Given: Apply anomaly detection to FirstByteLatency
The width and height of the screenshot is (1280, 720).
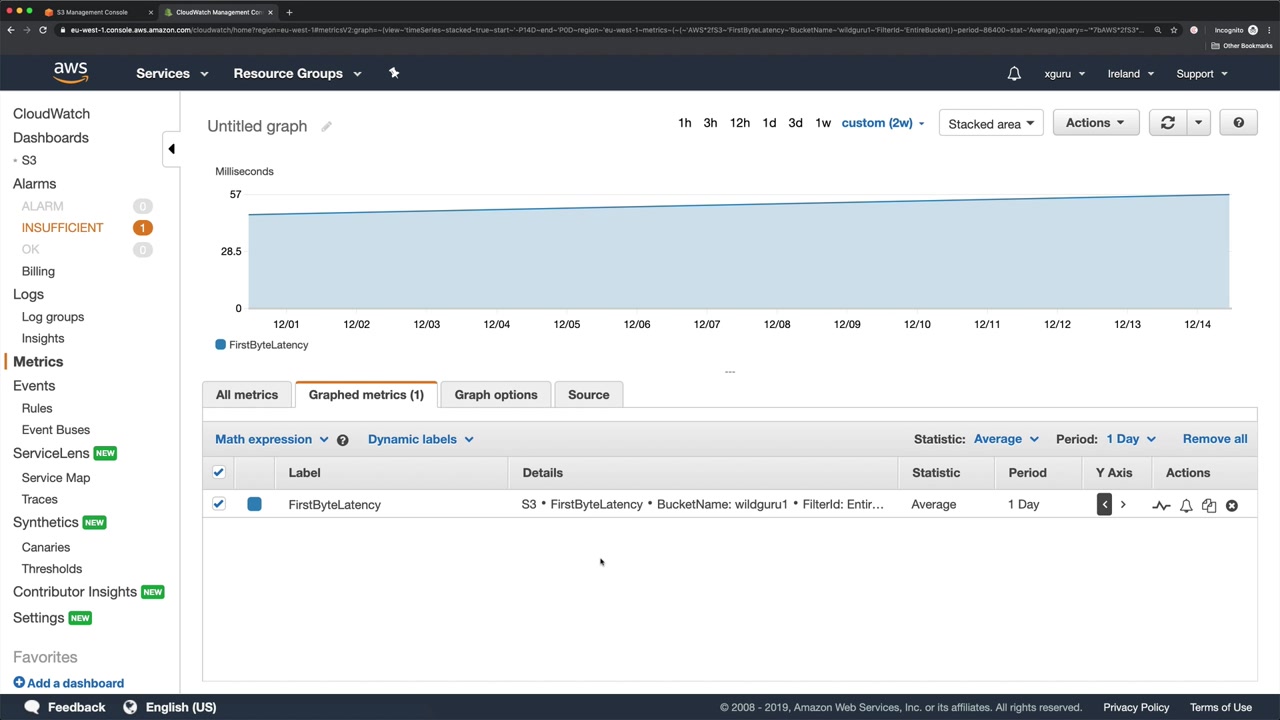Looking at the screenshot, I should pos(1161,506).
